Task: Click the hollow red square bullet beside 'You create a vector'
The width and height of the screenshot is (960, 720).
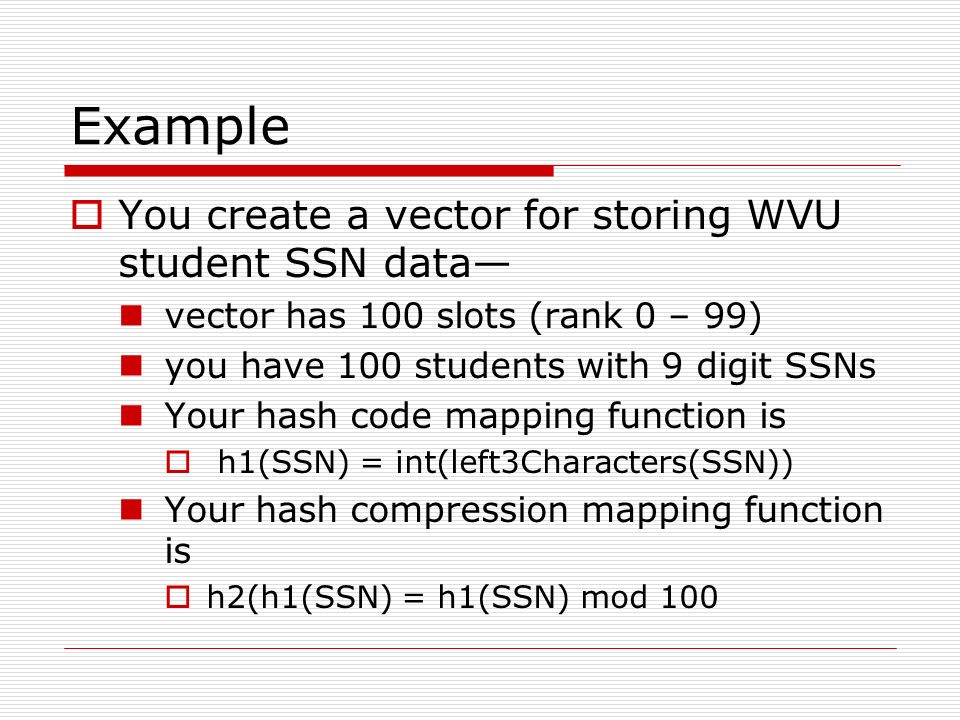Action: pos(87,215)
